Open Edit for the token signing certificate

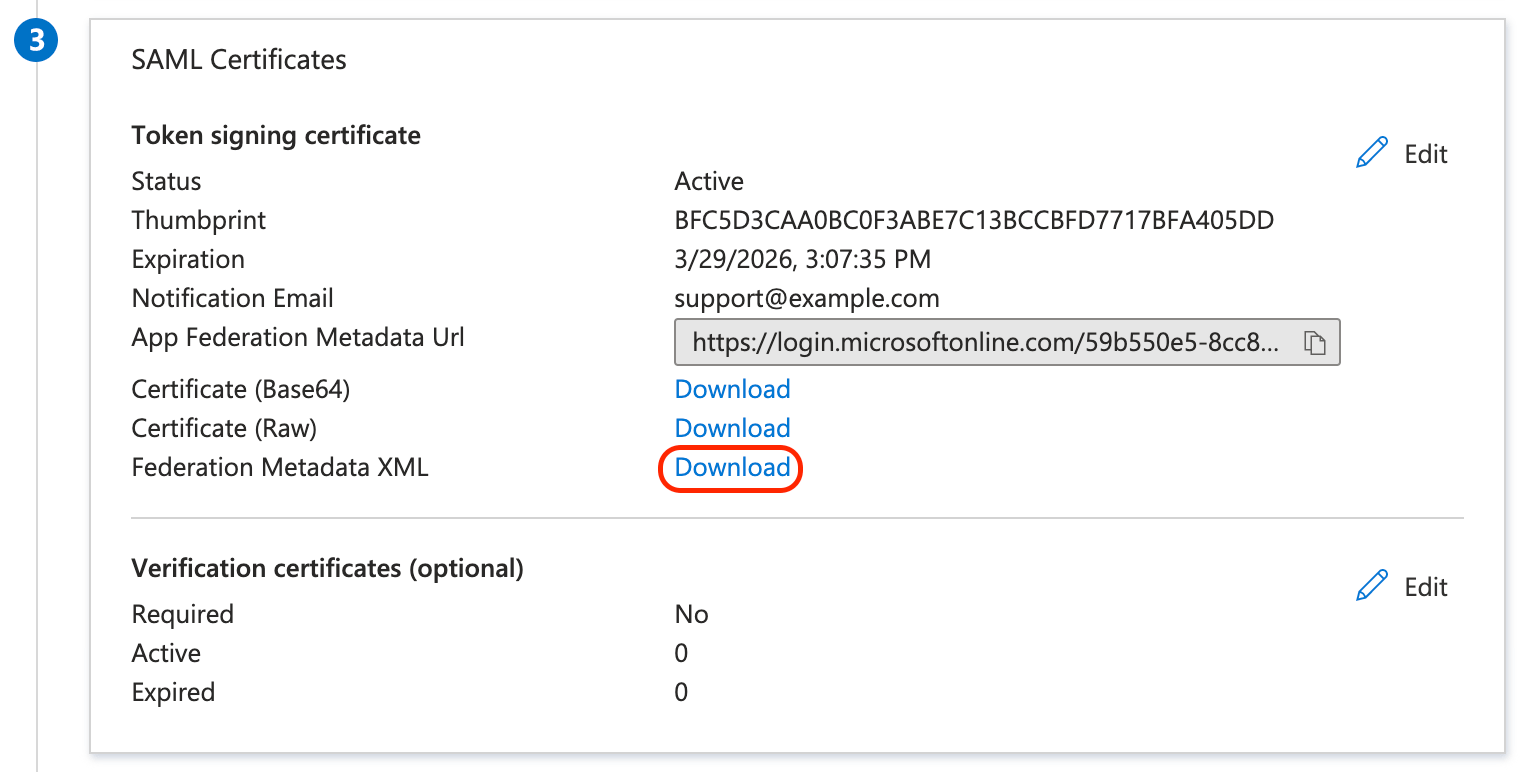tap(1400, 153)
